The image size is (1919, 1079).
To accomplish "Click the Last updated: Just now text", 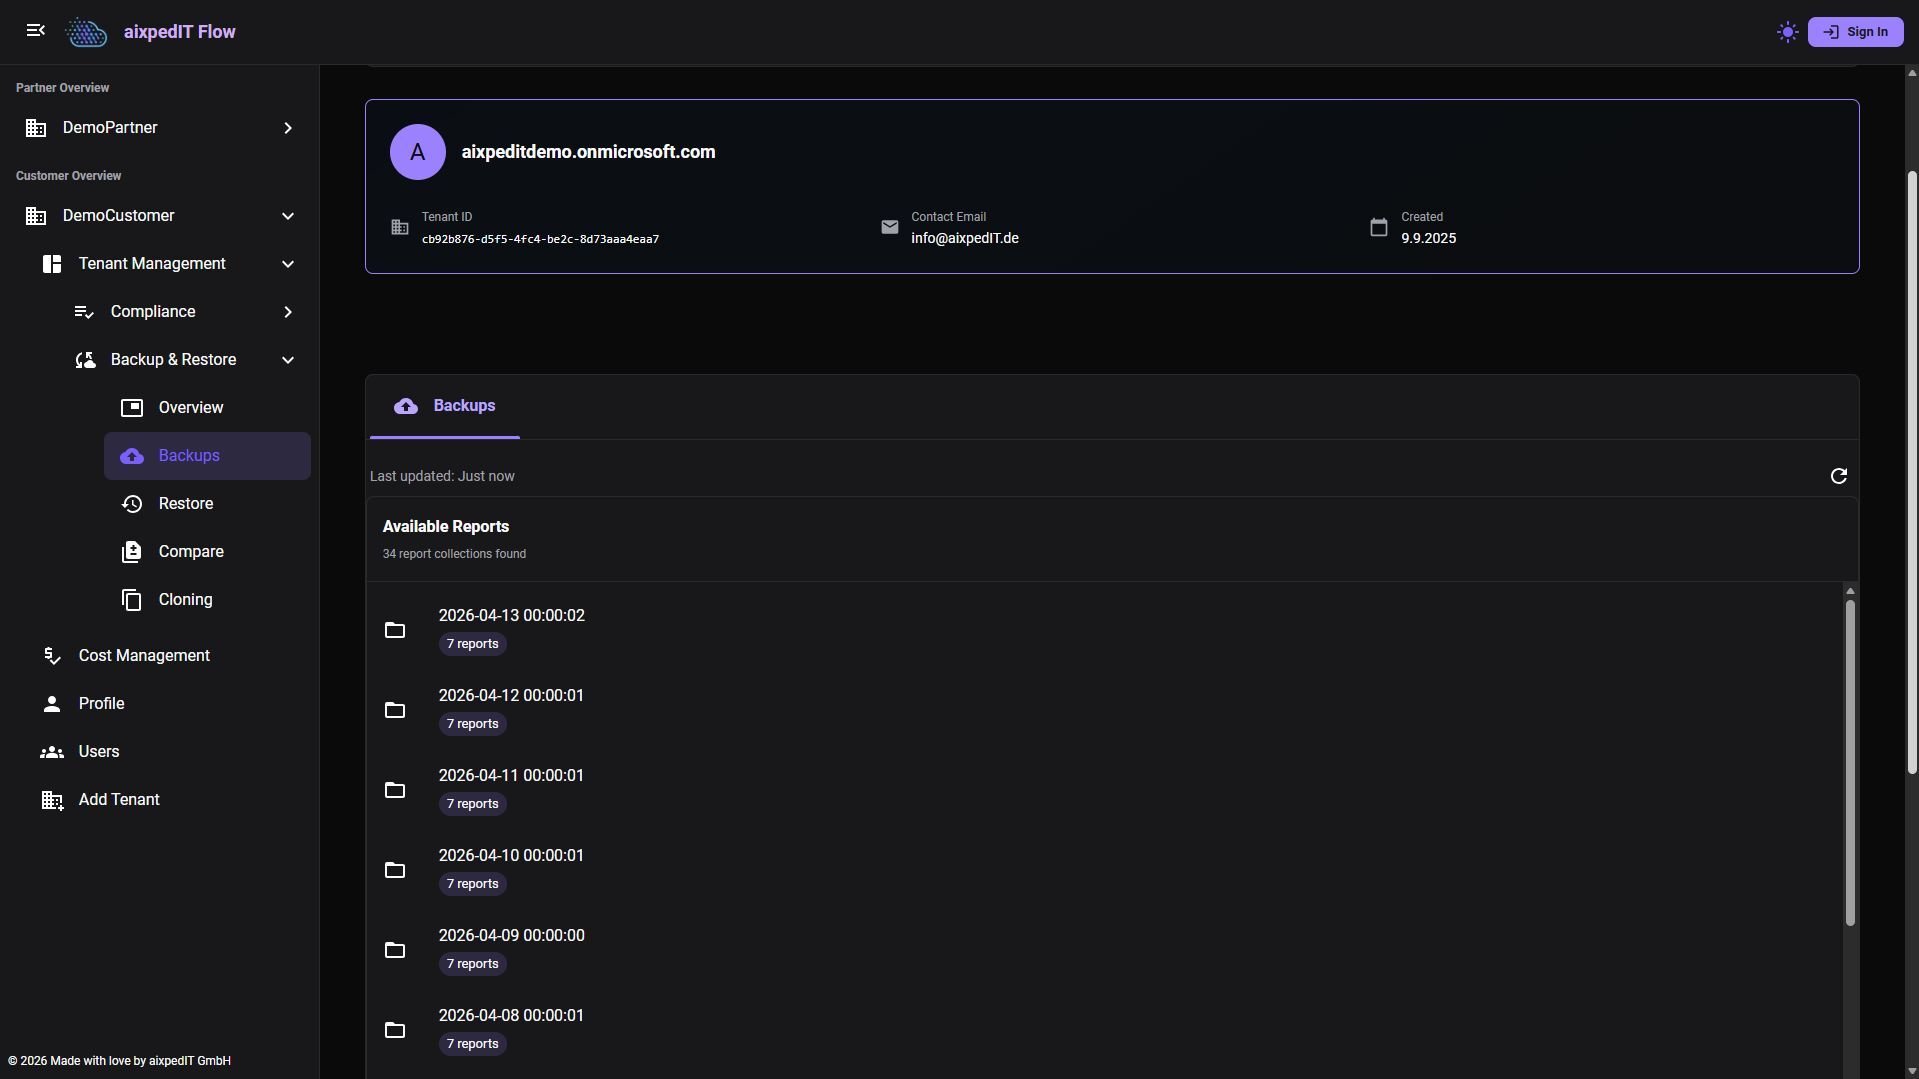I will (442, 476).
